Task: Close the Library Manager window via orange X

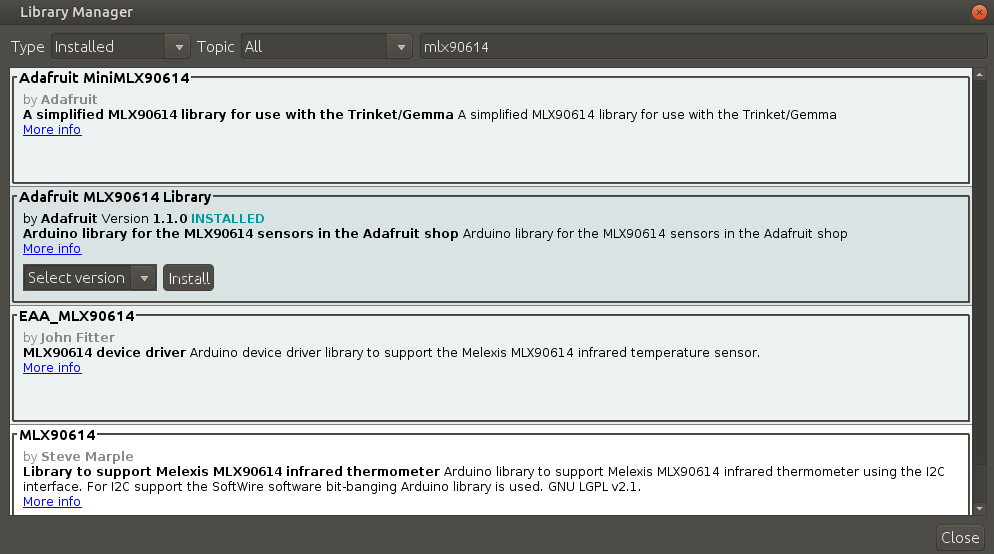Action: point(979,13)
